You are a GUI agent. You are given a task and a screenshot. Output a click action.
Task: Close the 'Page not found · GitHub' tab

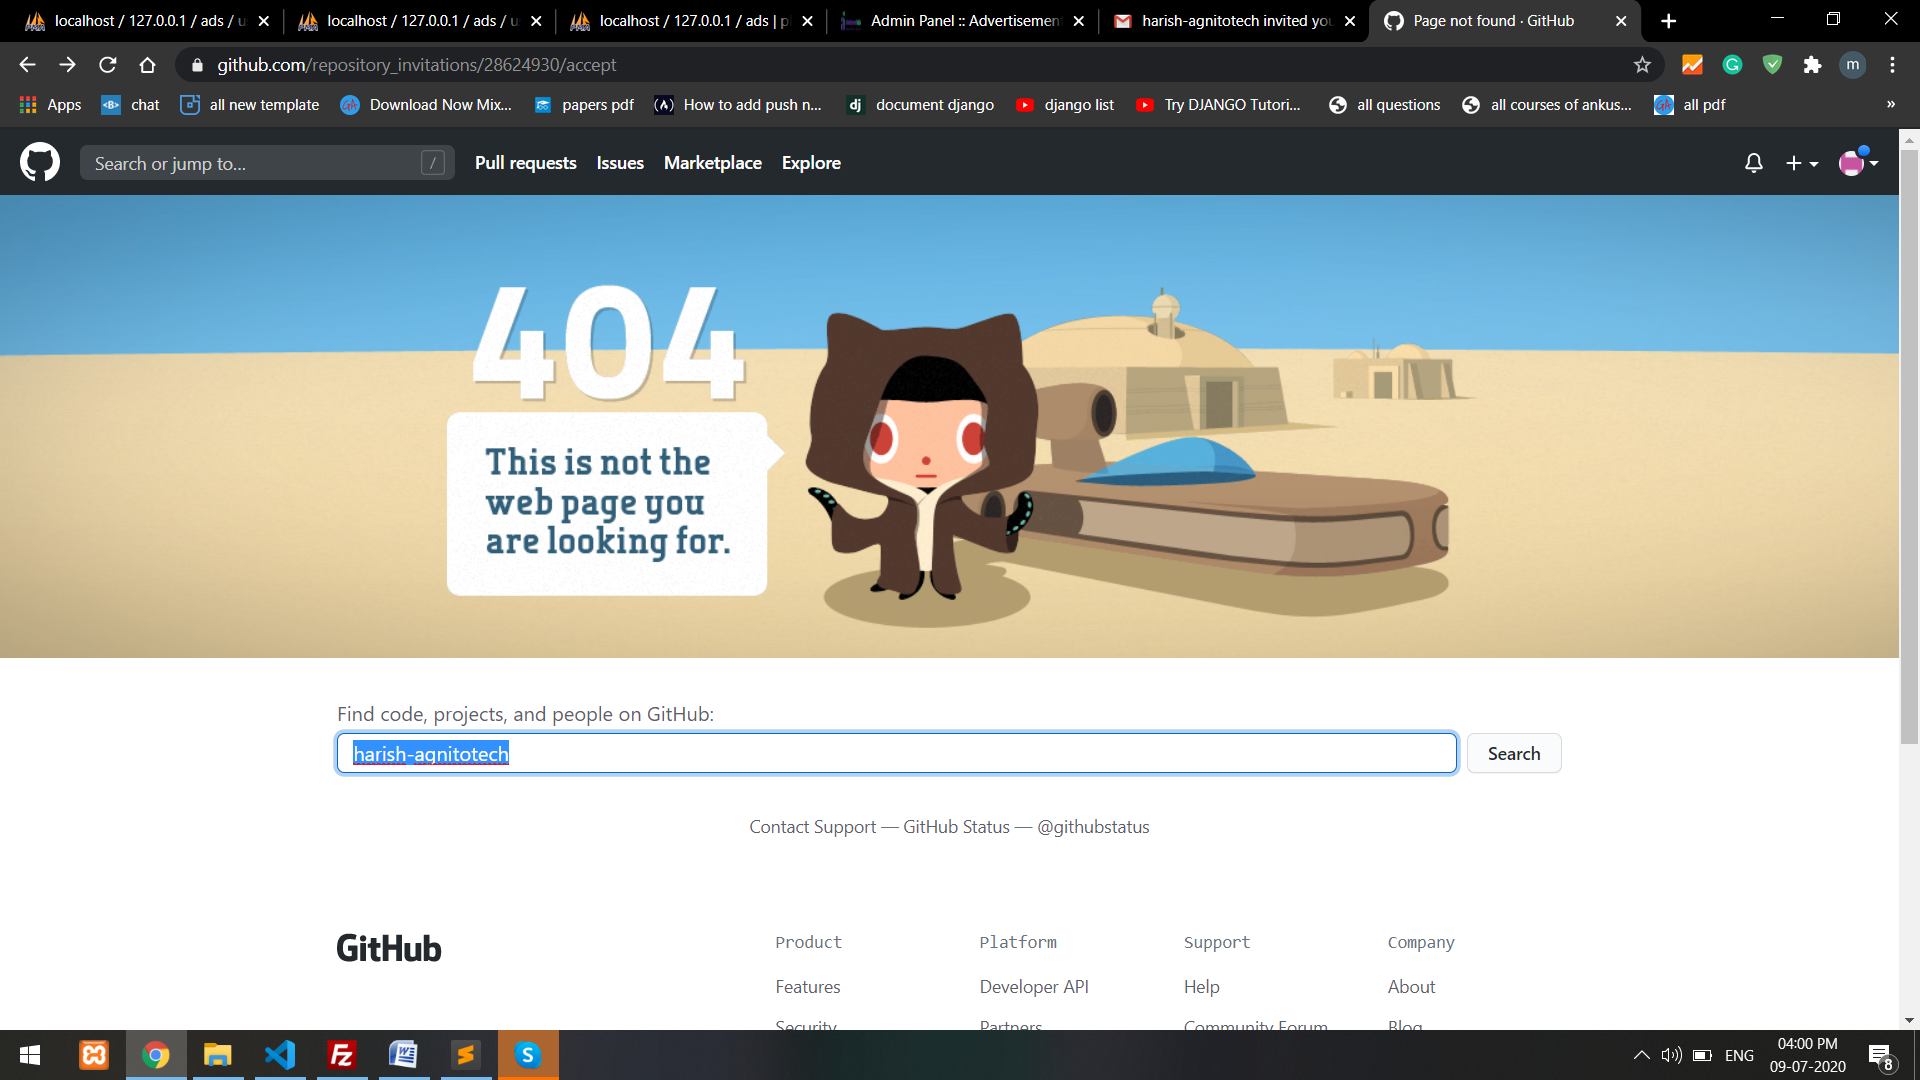[1621, 21]
